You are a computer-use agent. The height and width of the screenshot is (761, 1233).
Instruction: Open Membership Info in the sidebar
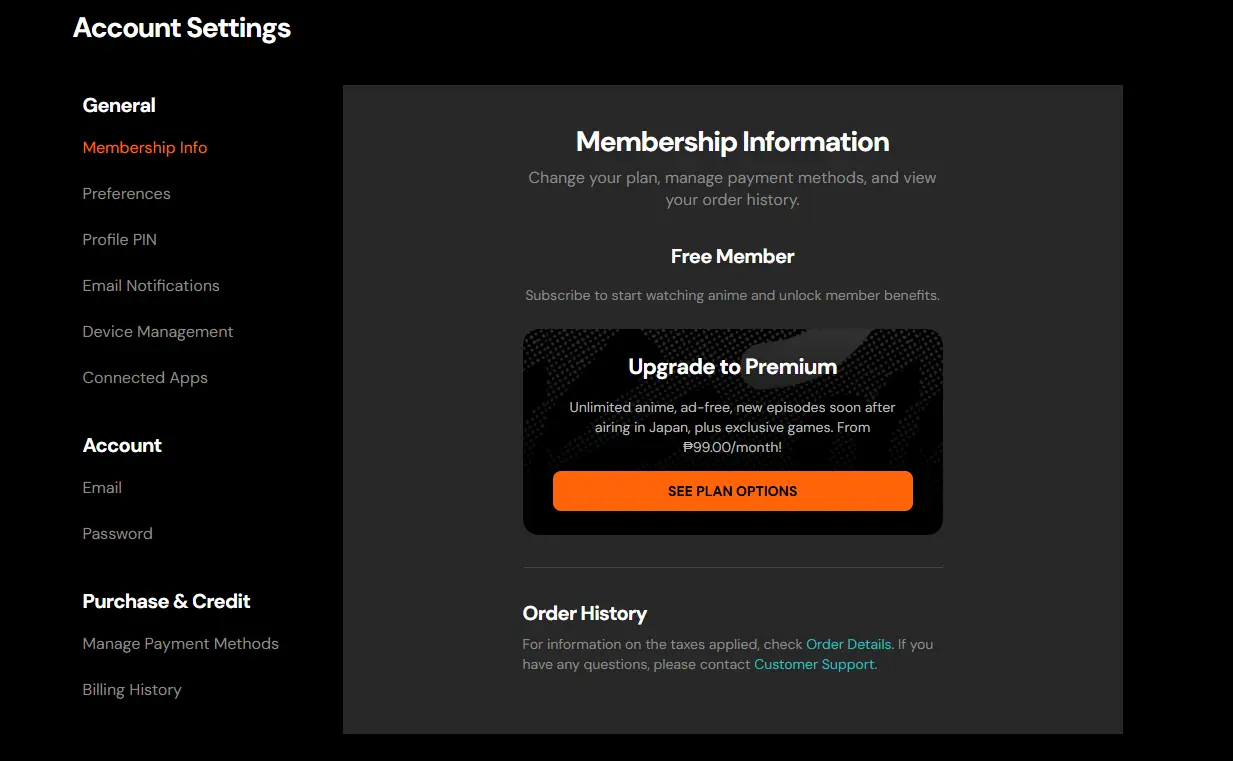pos(145,147)
